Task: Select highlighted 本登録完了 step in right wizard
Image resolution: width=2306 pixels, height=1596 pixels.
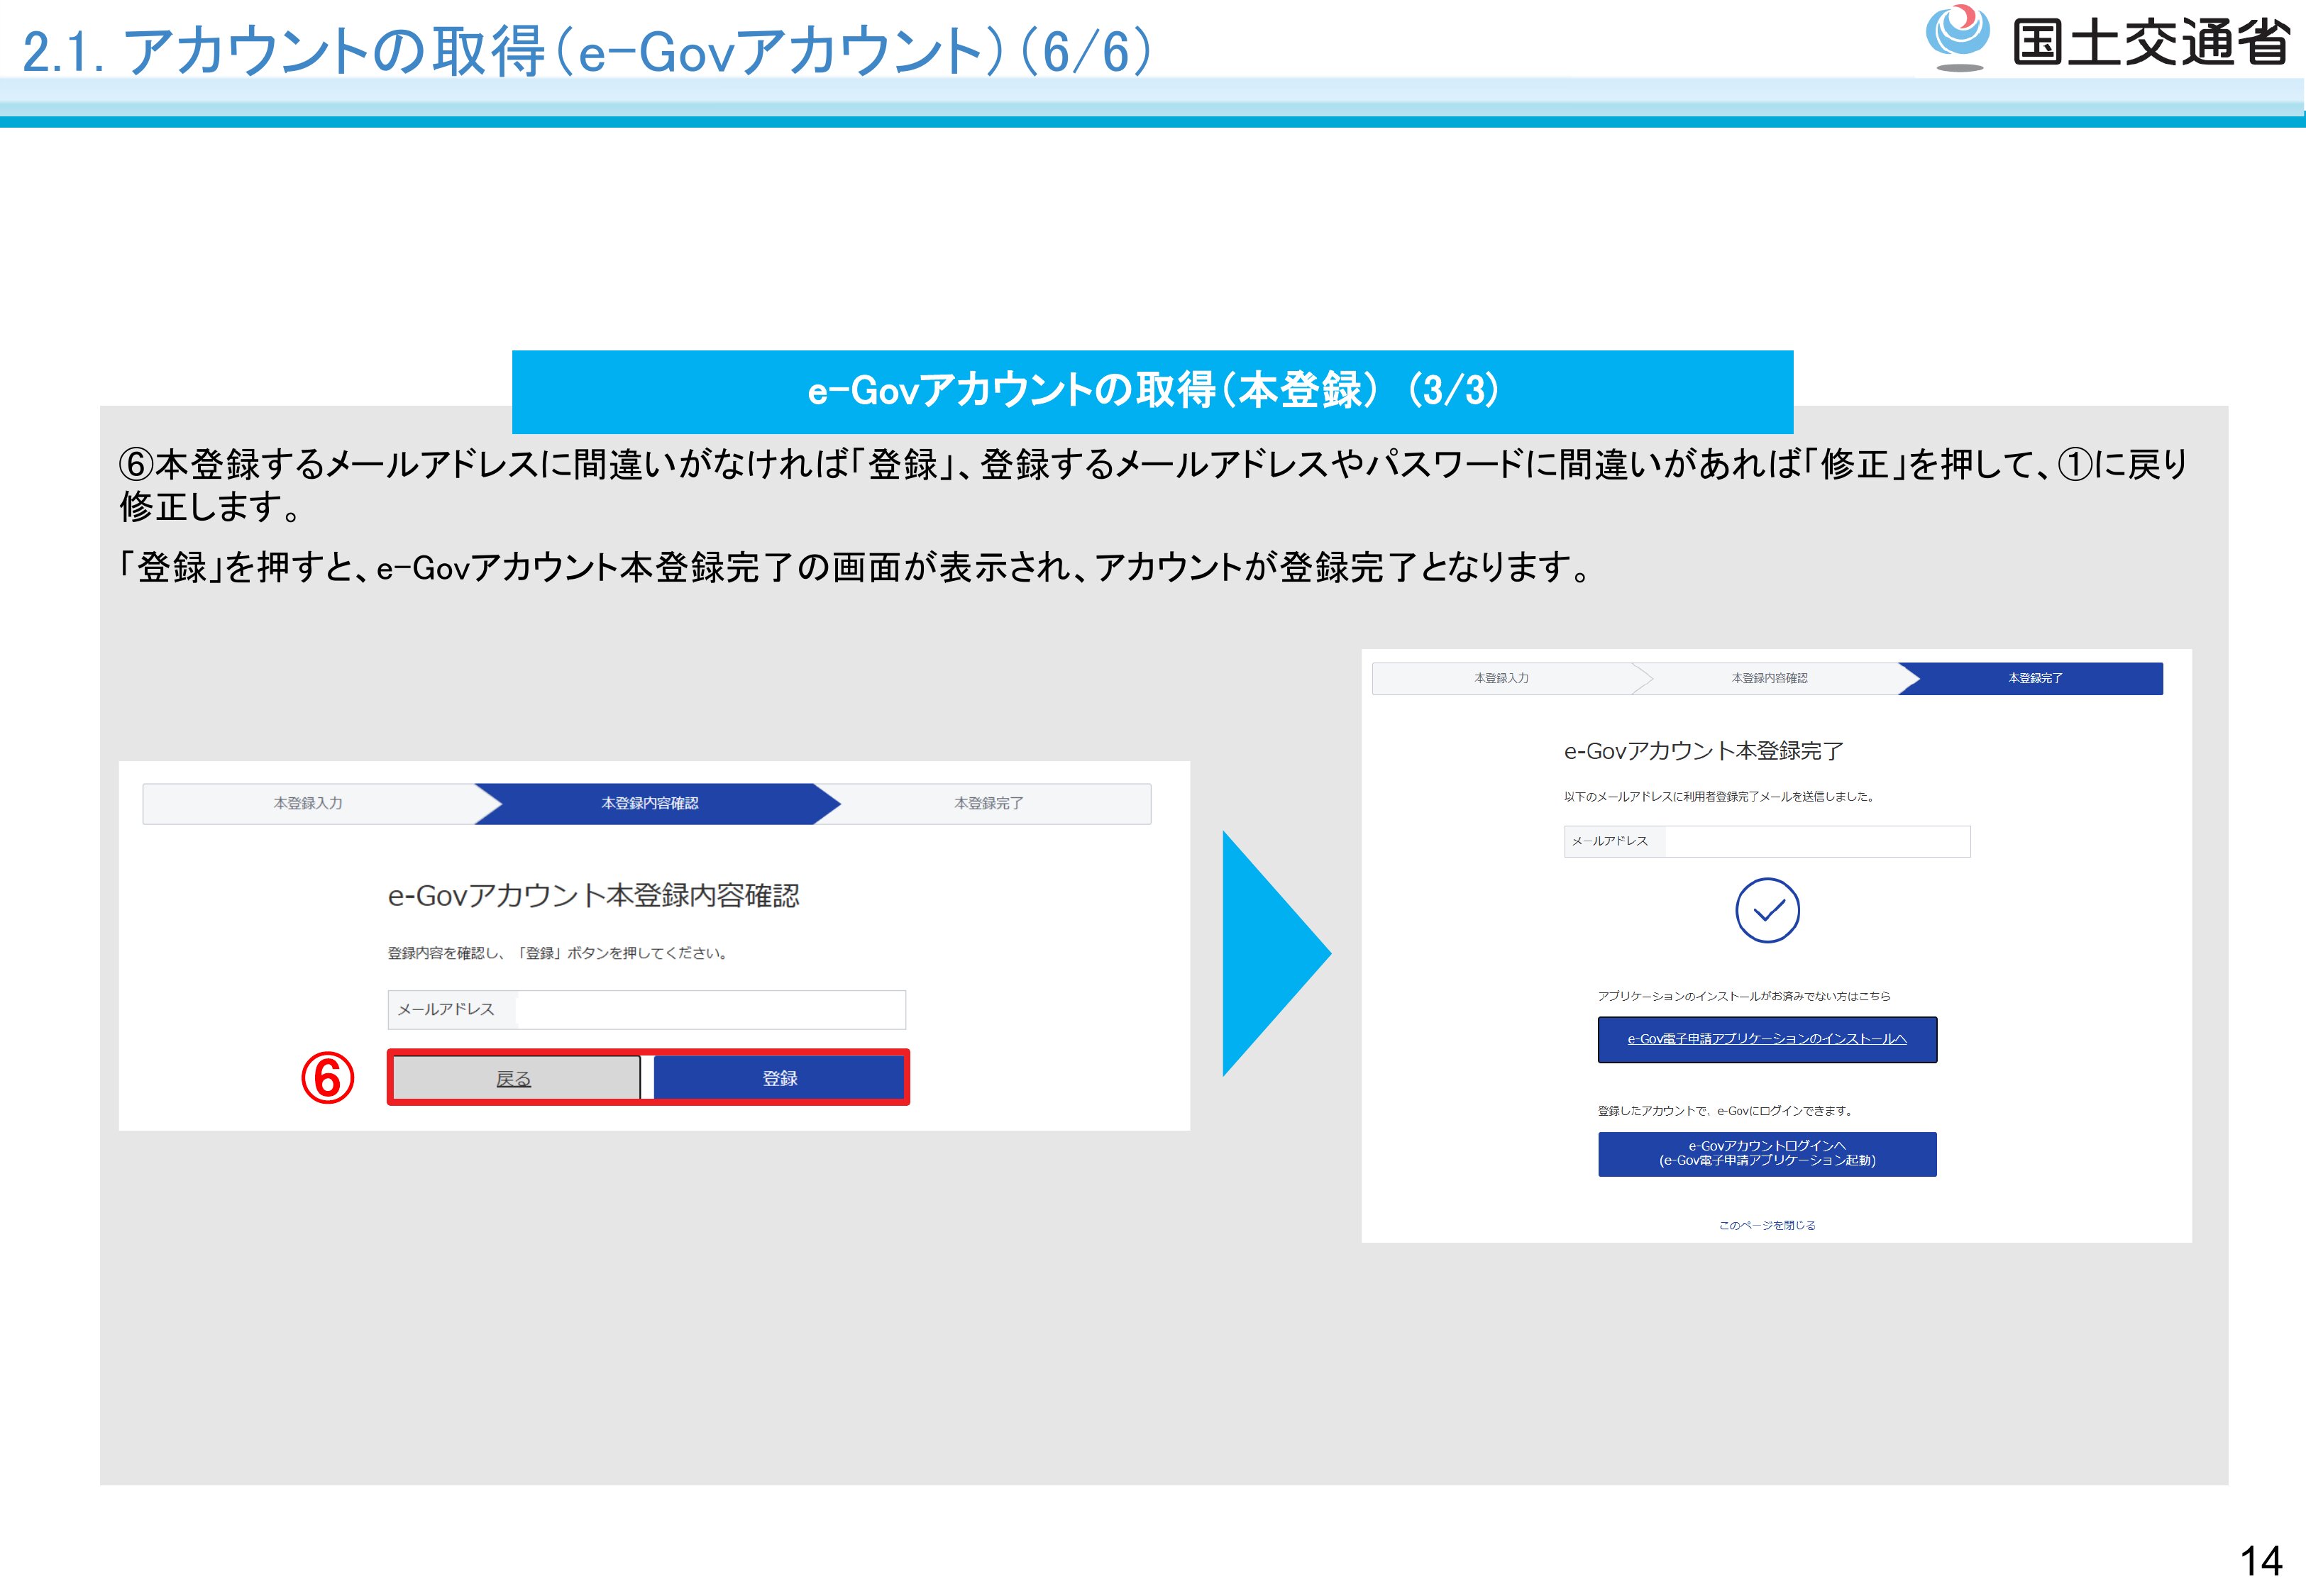Action: coord(2035,678)
